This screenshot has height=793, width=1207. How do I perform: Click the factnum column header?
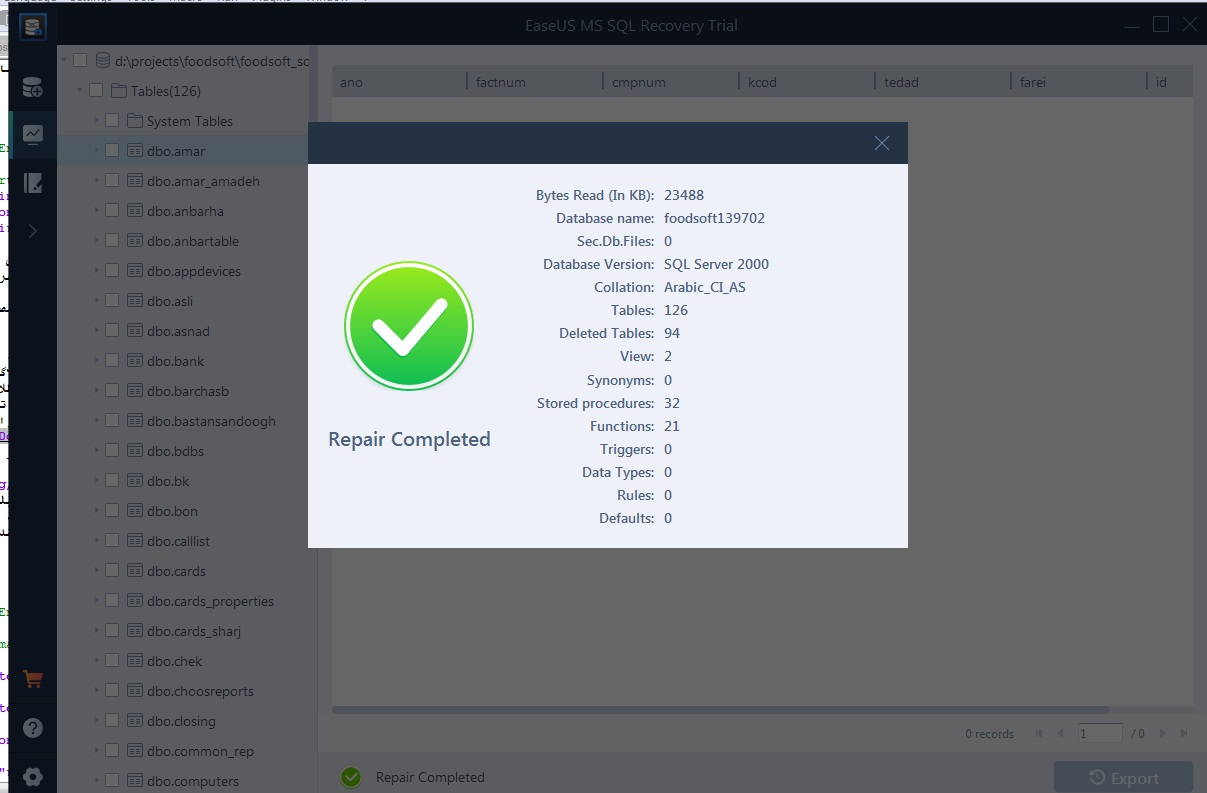click(x=535, y=82)
